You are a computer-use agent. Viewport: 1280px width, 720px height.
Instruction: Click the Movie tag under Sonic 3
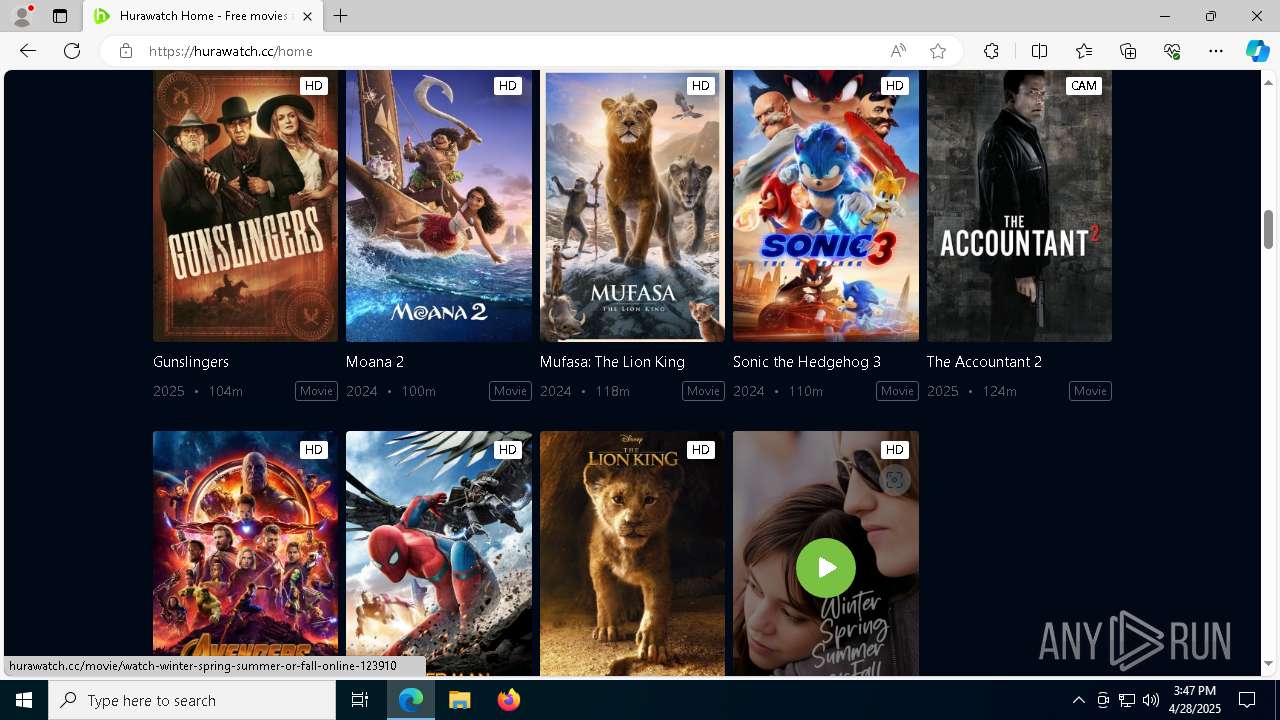coord(897,391)
